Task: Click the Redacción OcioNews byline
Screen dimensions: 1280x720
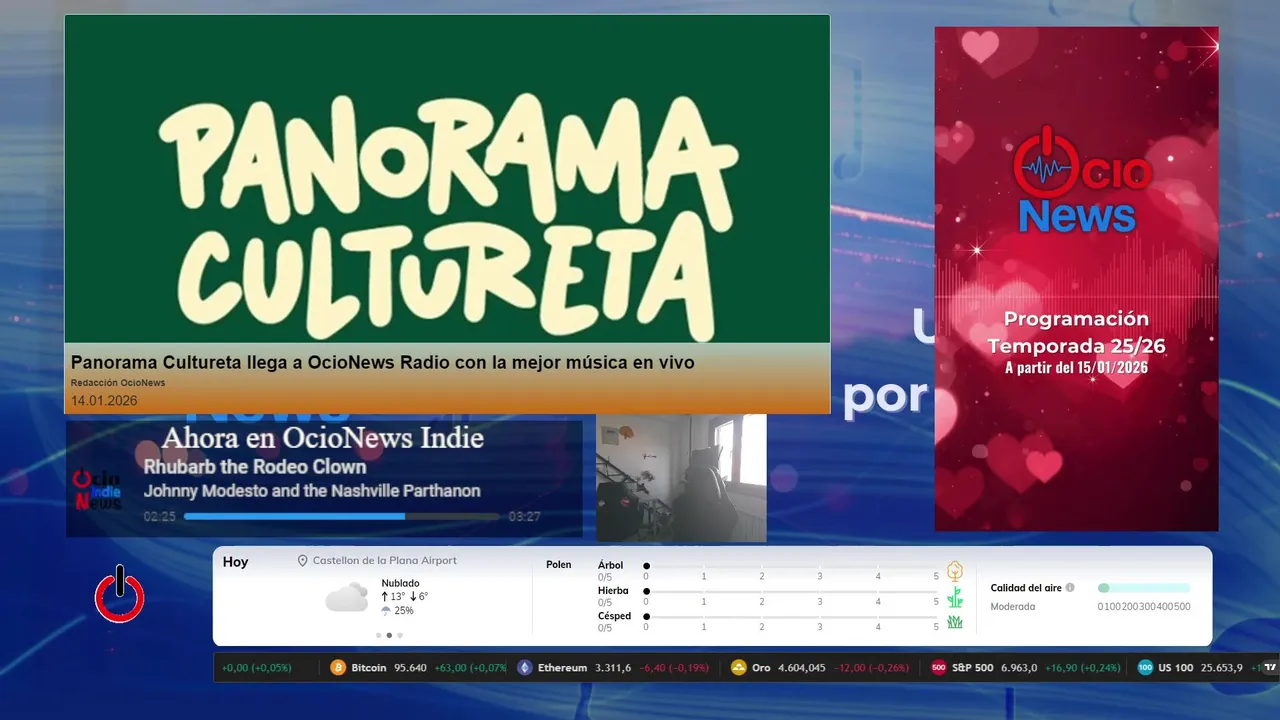Action: click(118, 383)
